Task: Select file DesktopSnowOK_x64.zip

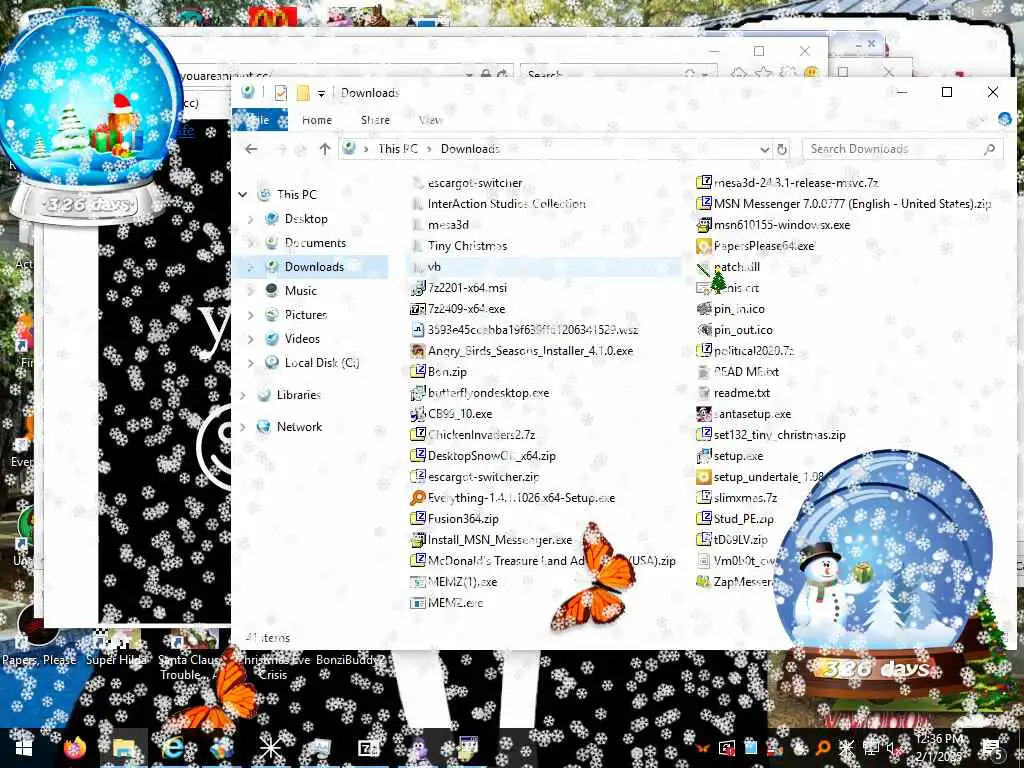Action: coord(492,456)
